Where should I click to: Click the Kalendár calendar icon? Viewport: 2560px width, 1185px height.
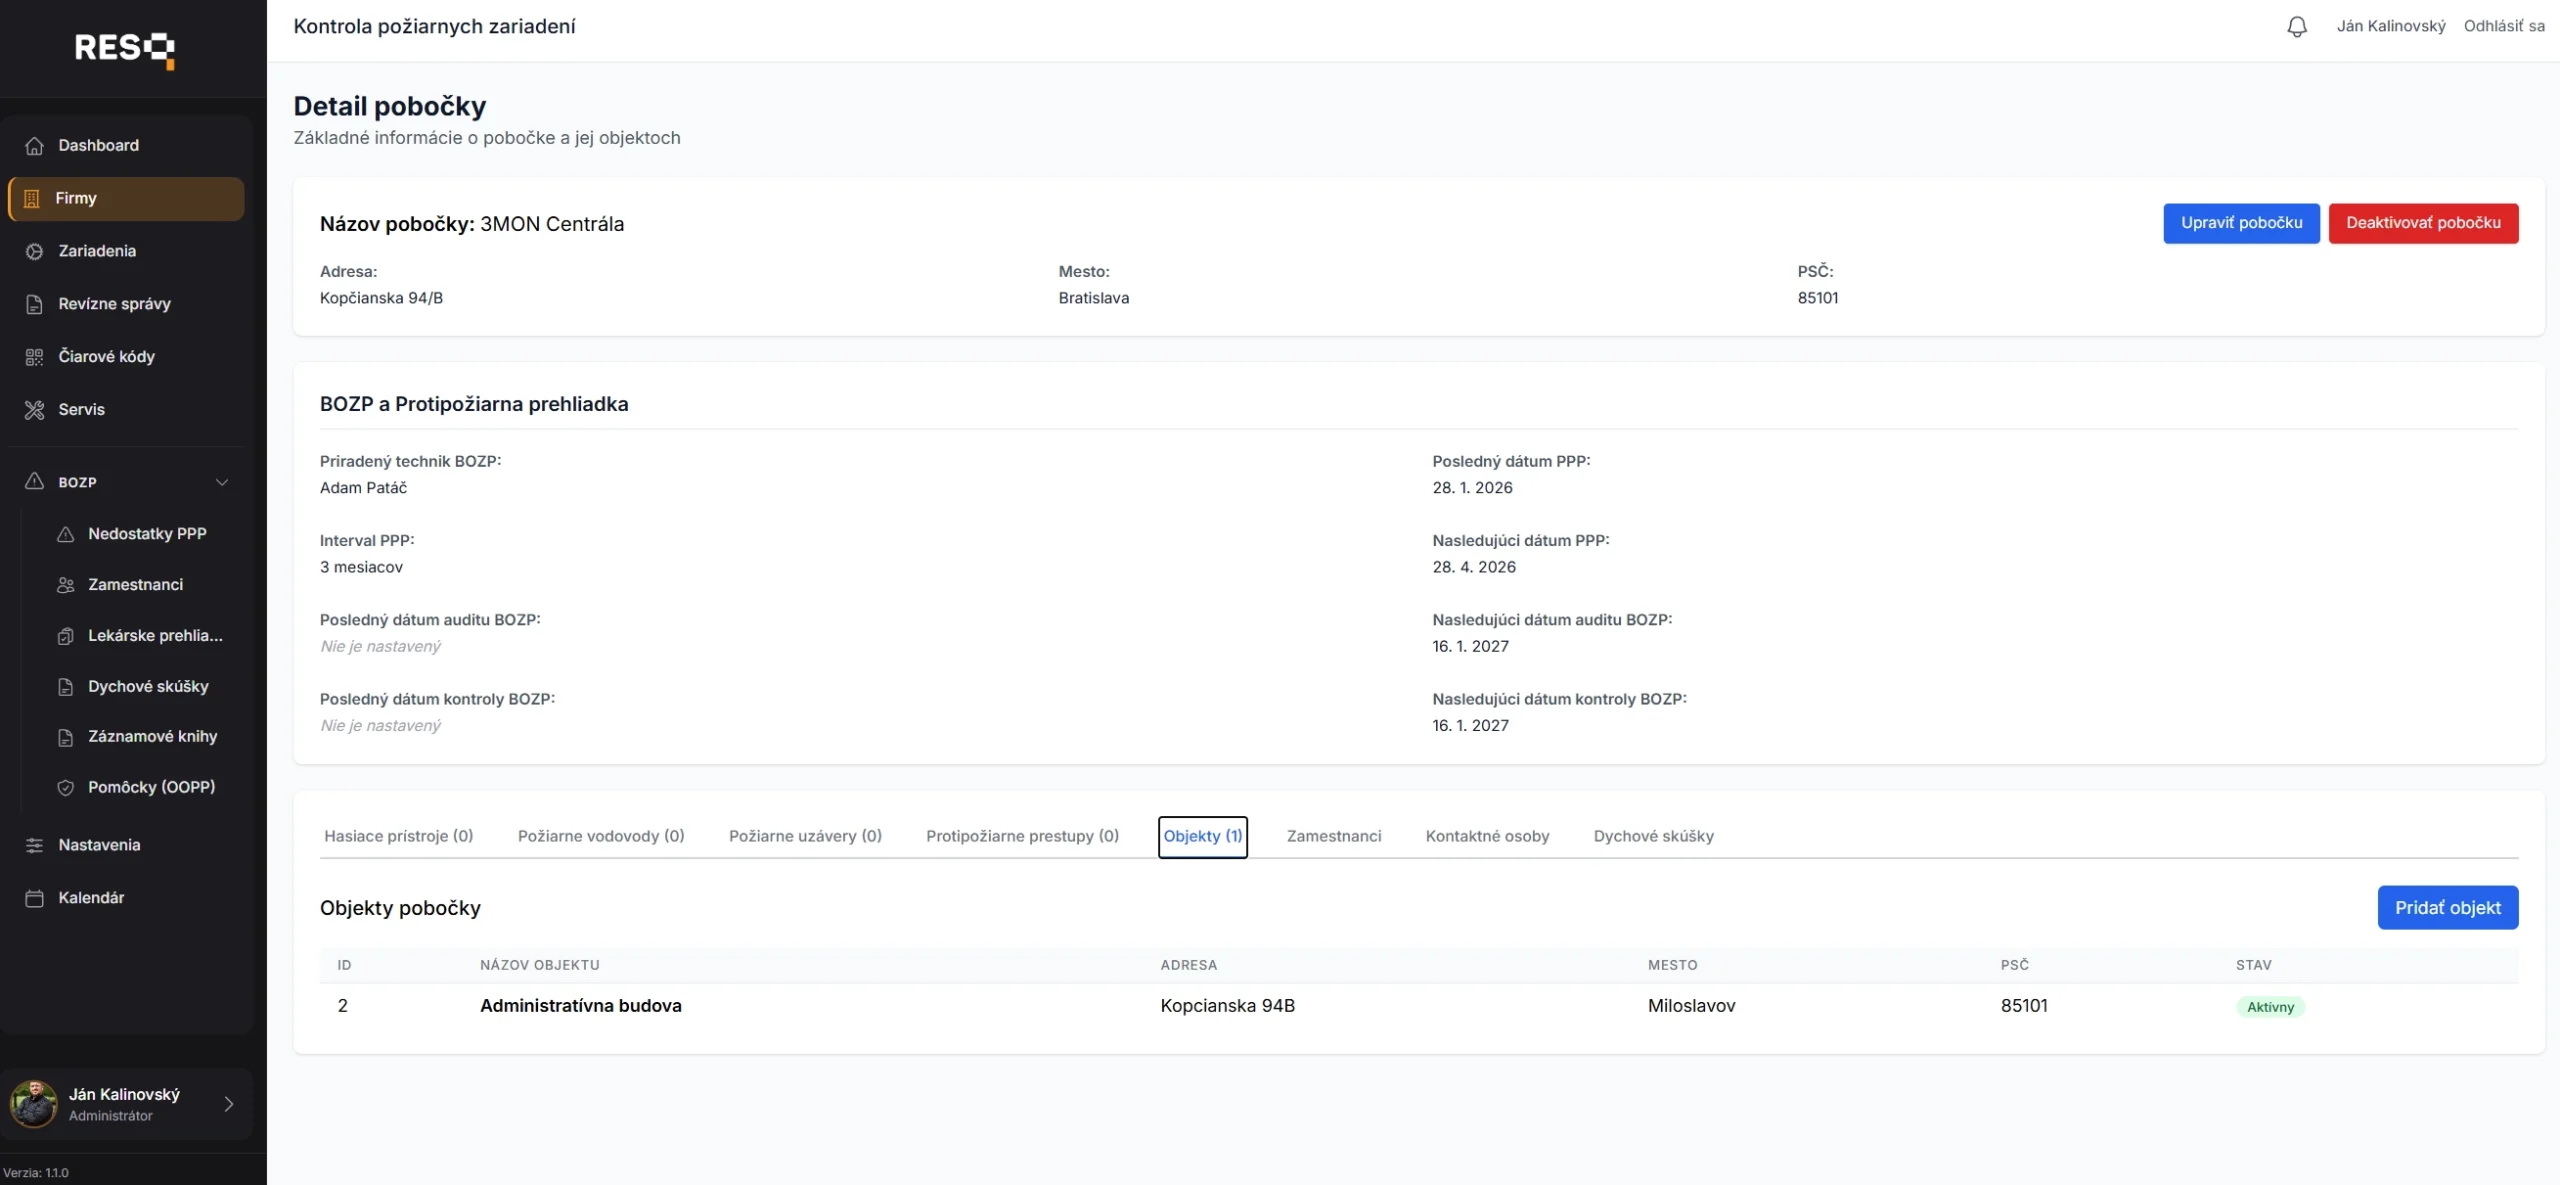pos(35,899)
